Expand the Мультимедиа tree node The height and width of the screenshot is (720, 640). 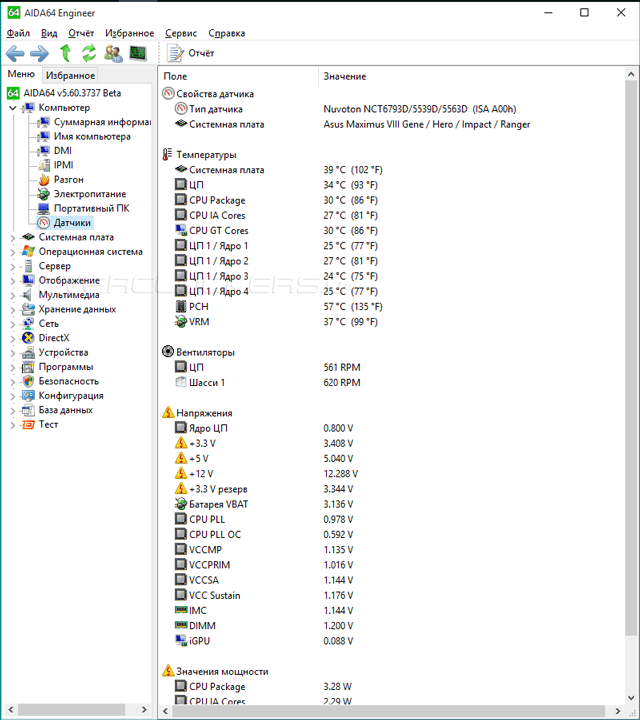pos(13,295)
